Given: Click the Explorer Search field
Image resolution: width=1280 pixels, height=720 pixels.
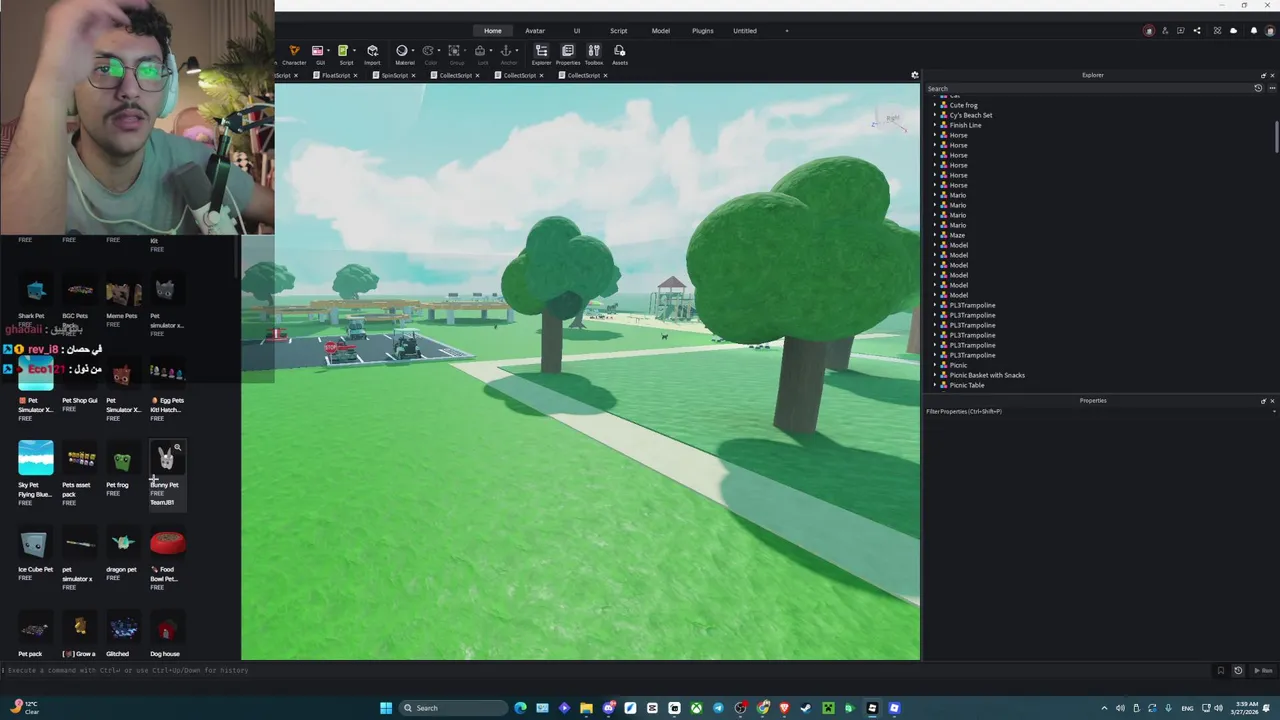Looking at the screenshot, I should [x=1088, y=88].
